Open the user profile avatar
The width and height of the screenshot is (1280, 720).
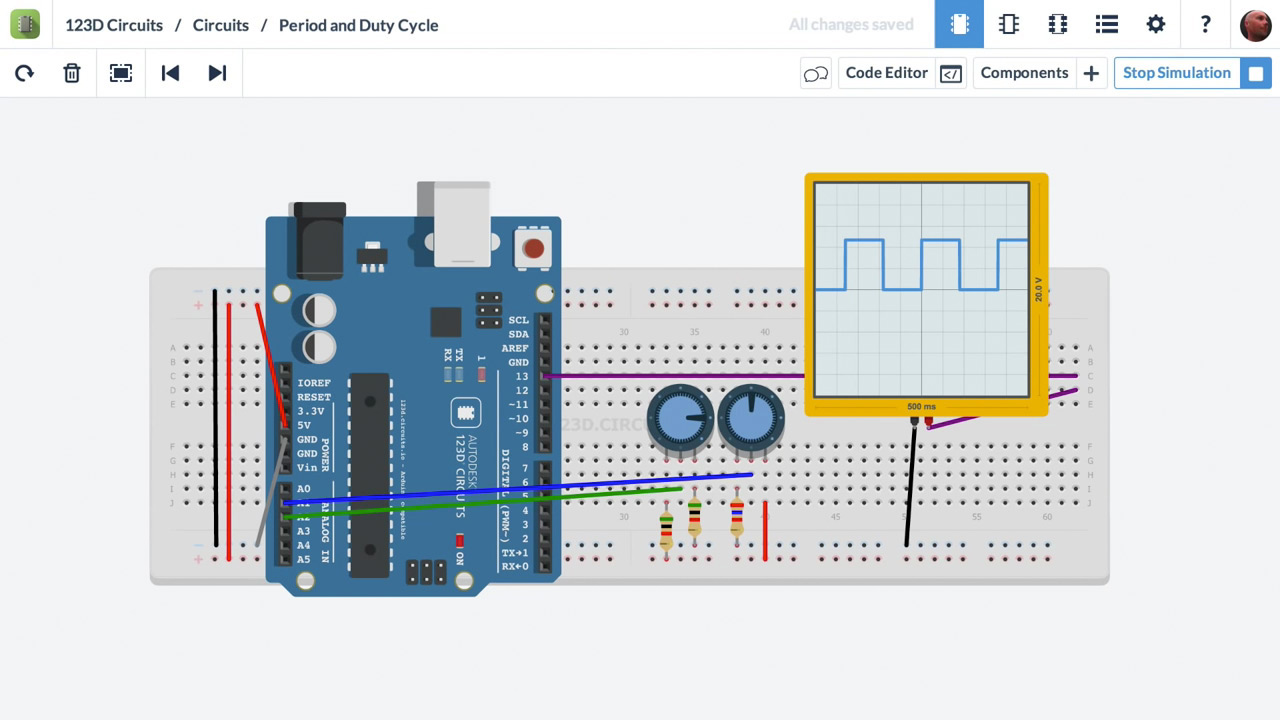pyautogui.click(x=1255, y=25)
